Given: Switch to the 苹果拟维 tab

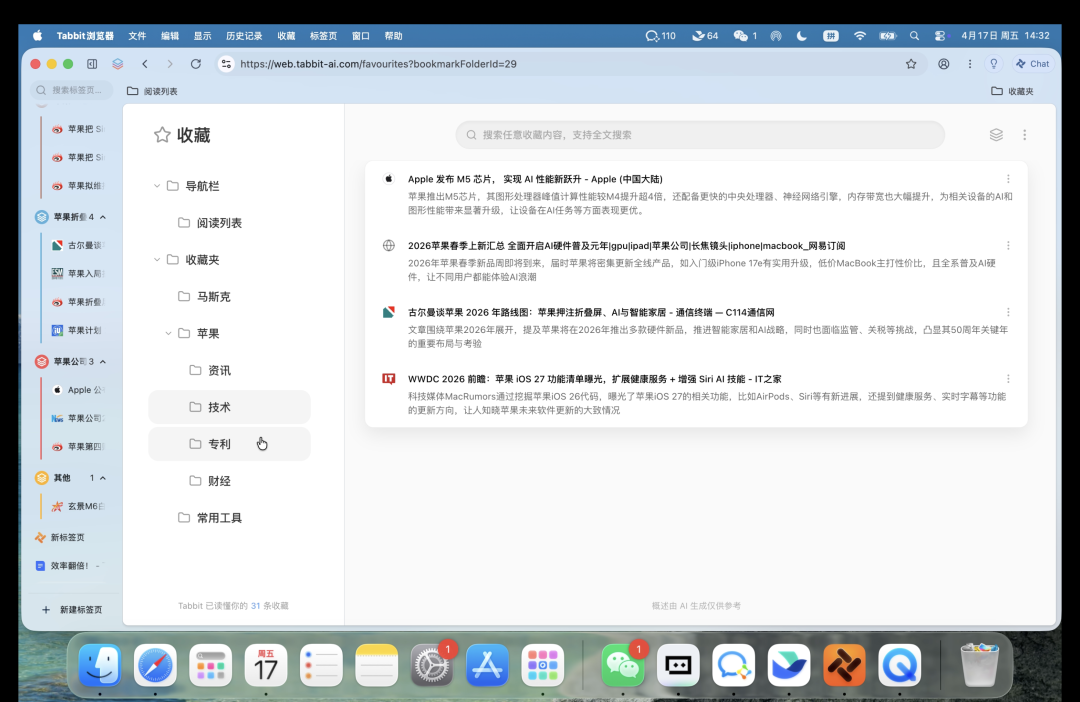Looking at the screenshot, I should coord(78,186).
